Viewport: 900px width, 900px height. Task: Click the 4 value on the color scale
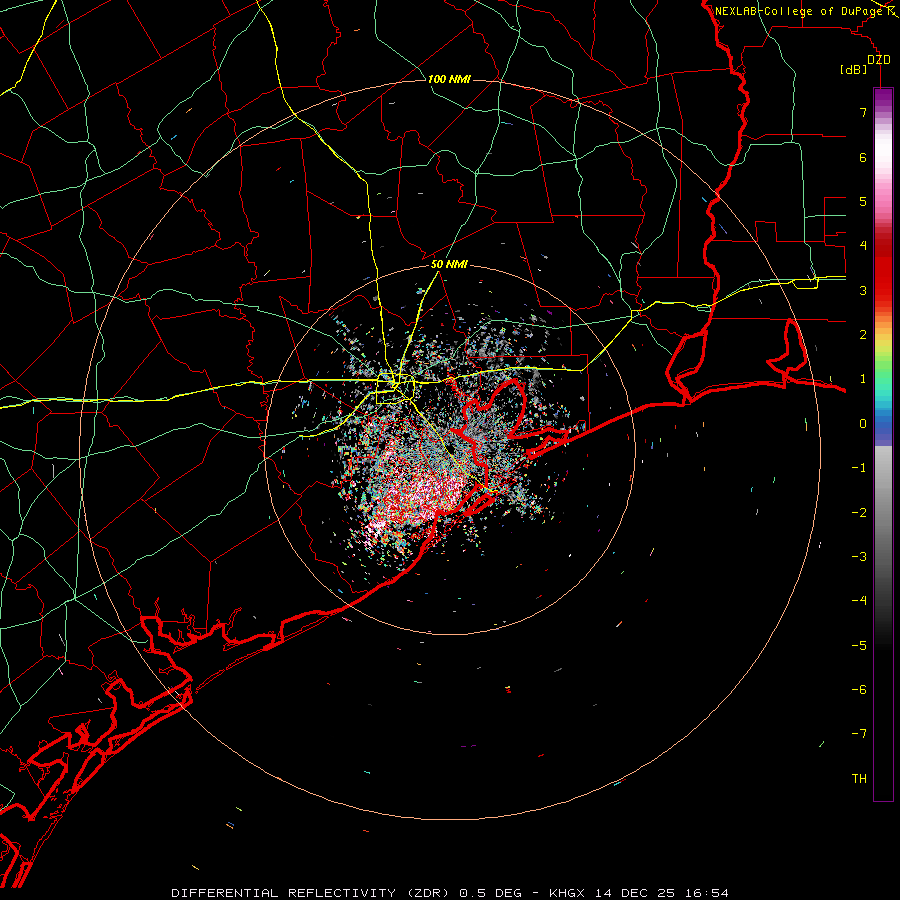[x=863, y=246]
